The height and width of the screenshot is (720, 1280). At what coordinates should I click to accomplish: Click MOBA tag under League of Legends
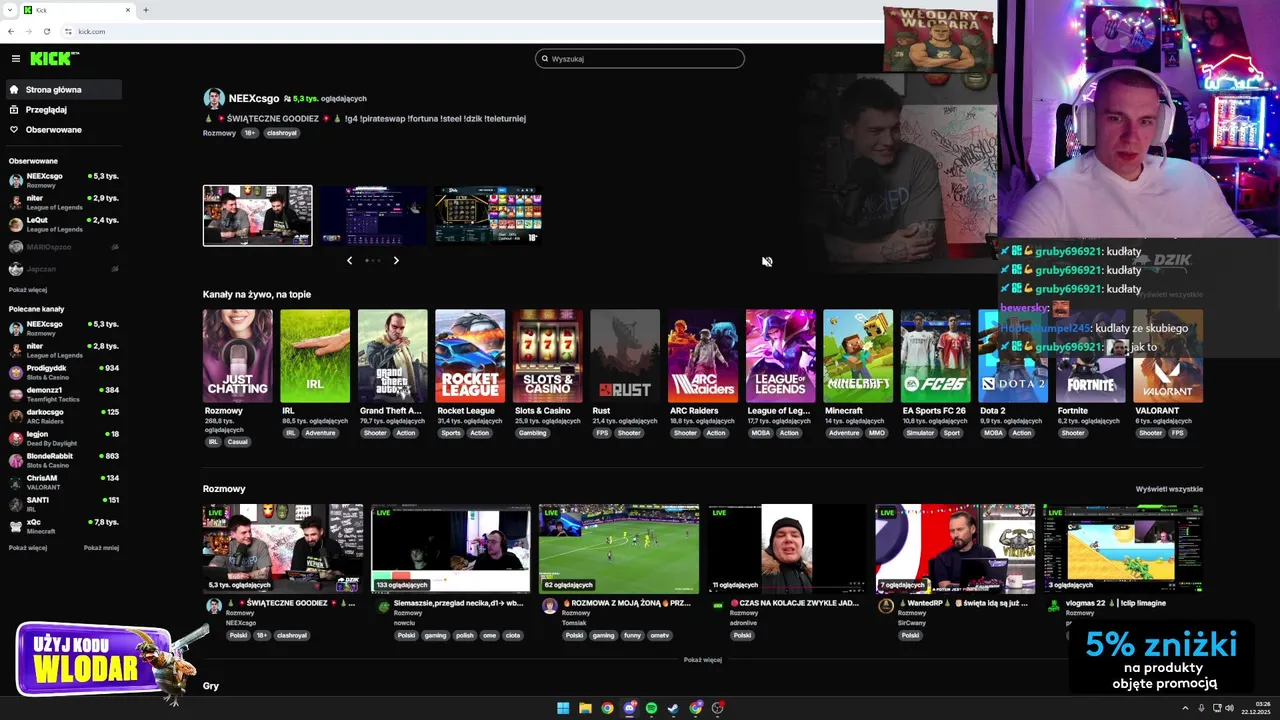tap(761, 433)
